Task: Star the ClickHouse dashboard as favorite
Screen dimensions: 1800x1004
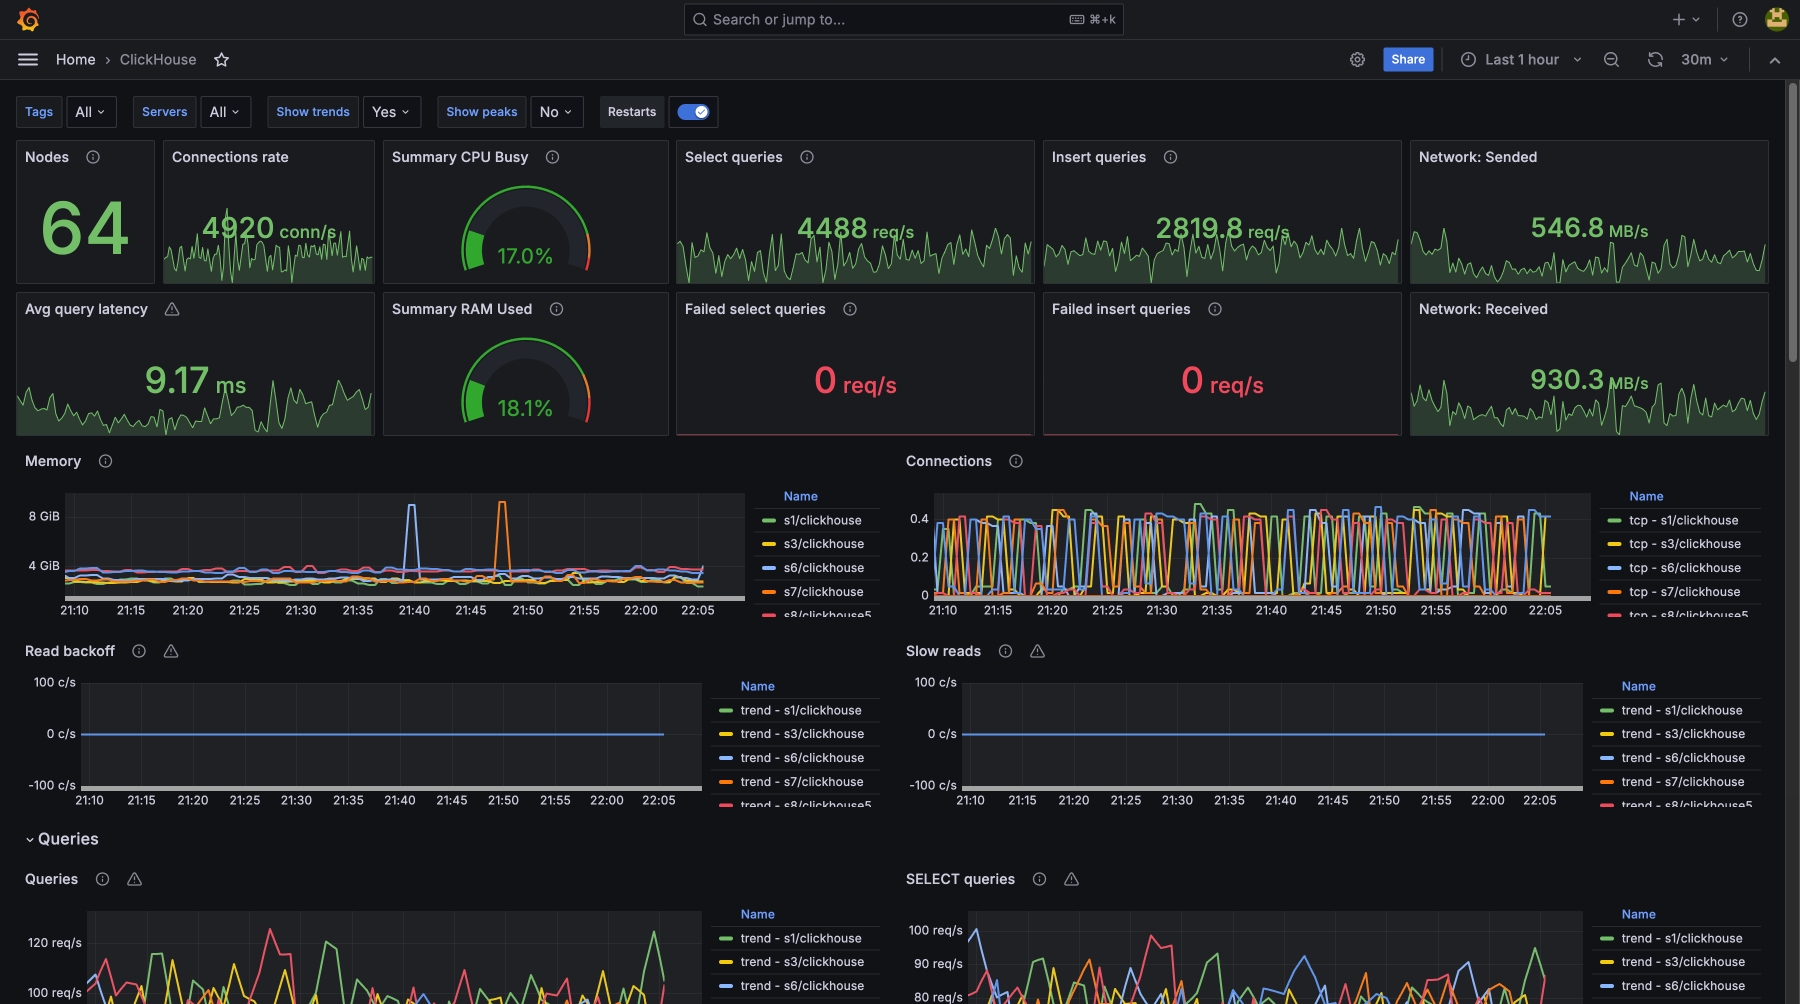Action: pyautogui.click(x=222, y=60)
